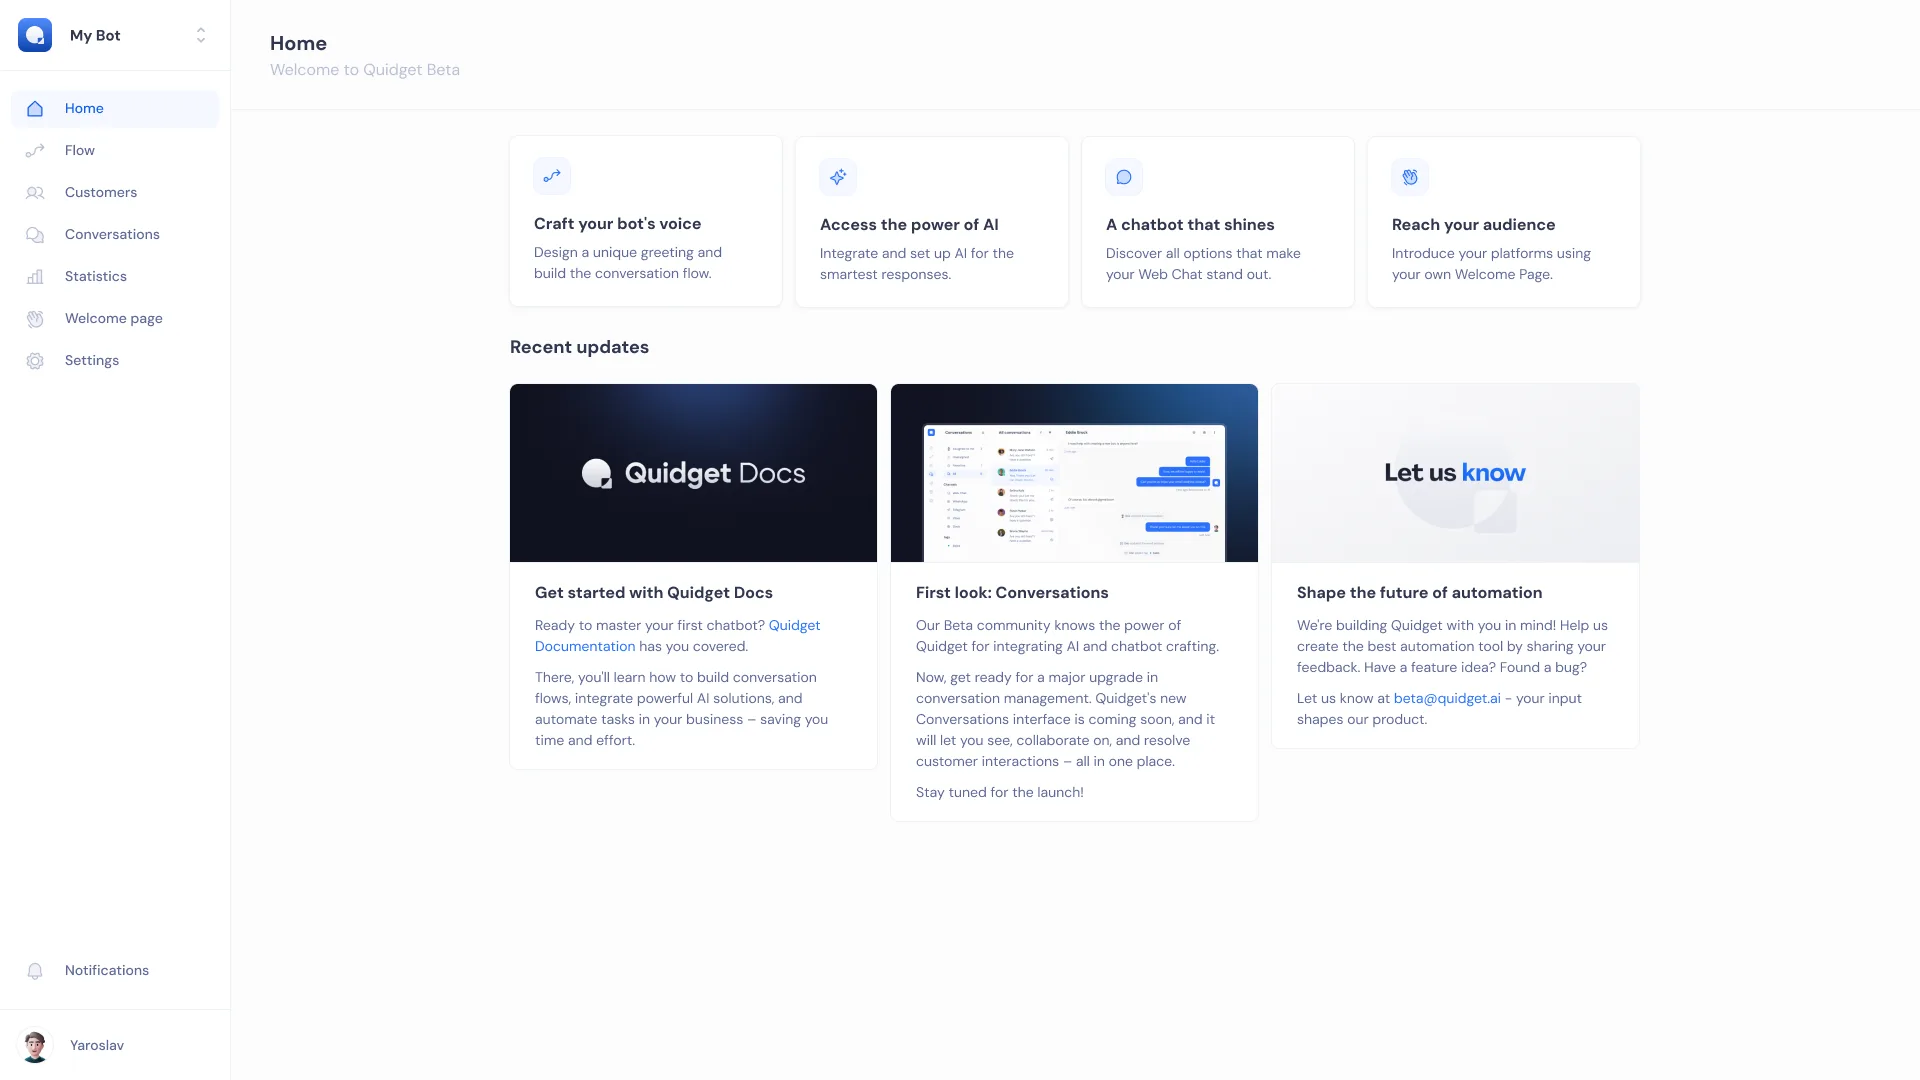Screen dimensions: 1920x1080
Task: Open the Craft your bot's voice card
Action: click(x=645, y=222)
